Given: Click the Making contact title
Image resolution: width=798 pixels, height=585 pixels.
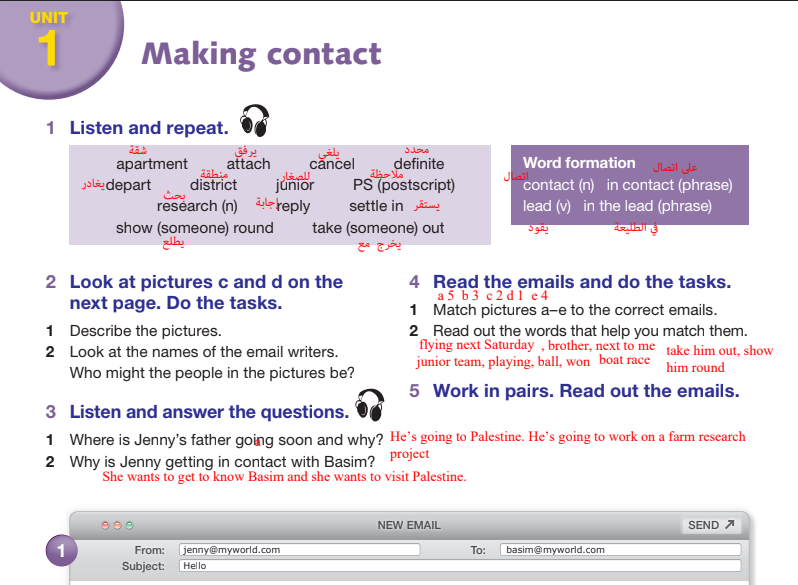Looking at the screenshot, I should 262,54.
